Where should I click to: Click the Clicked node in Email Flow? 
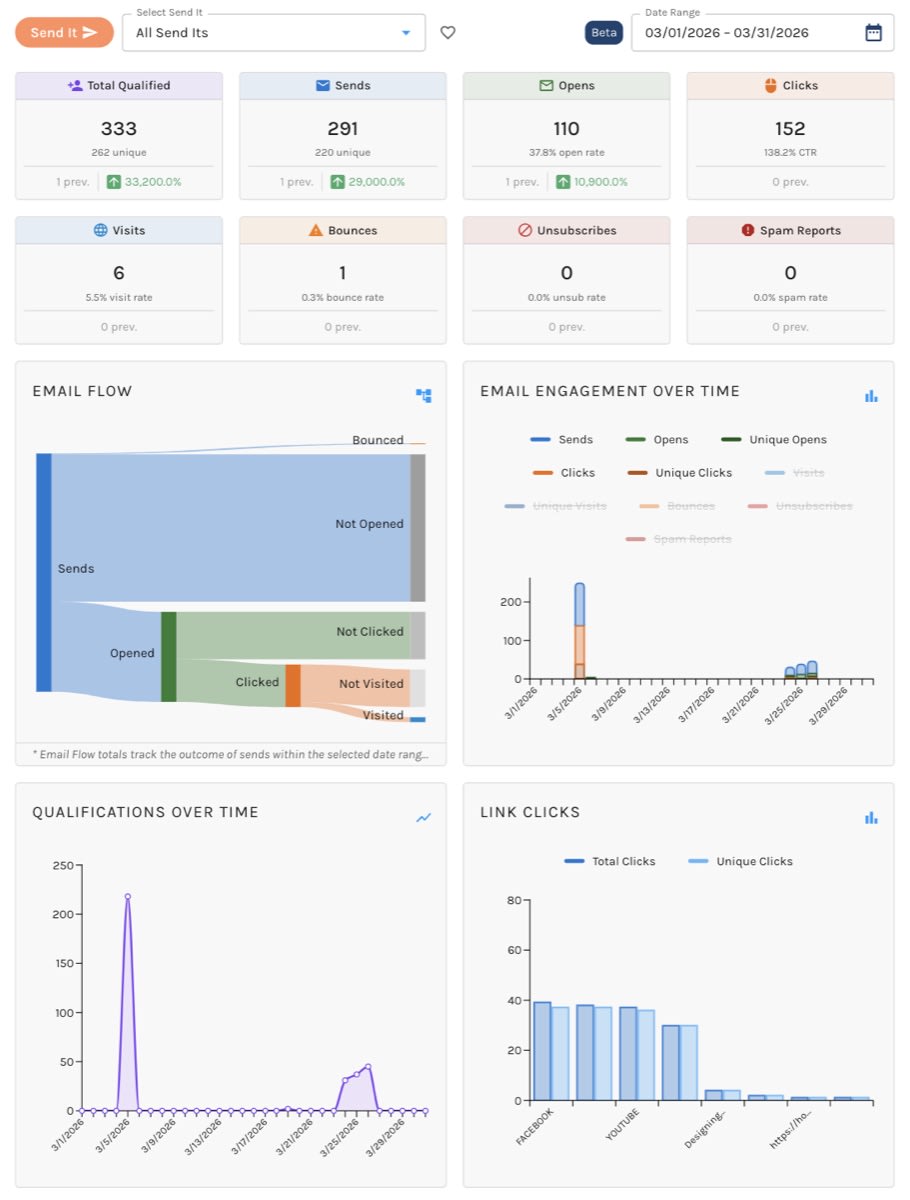pos(293,686)
